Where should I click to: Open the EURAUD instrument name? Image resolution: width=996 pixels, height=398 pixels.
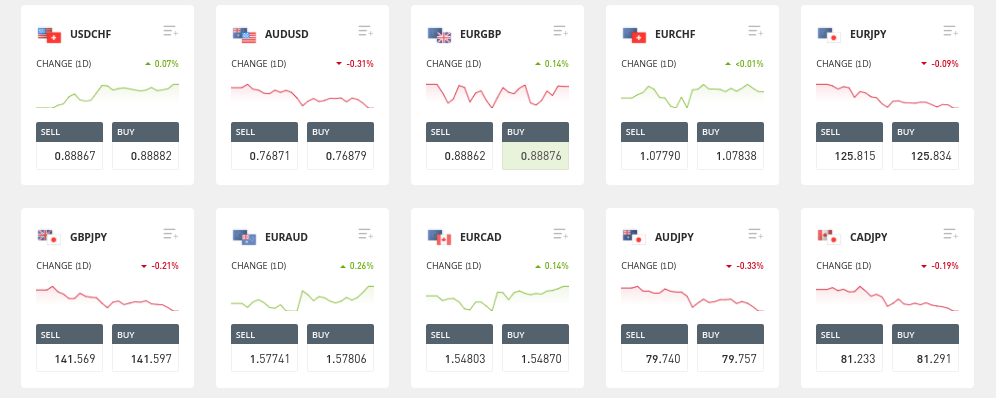click(x=286, y=237)
